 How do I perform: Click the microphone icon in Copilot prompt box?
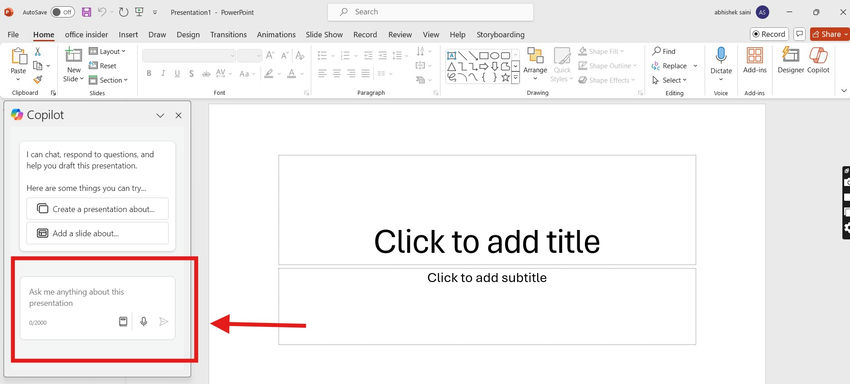coord(144,322)
